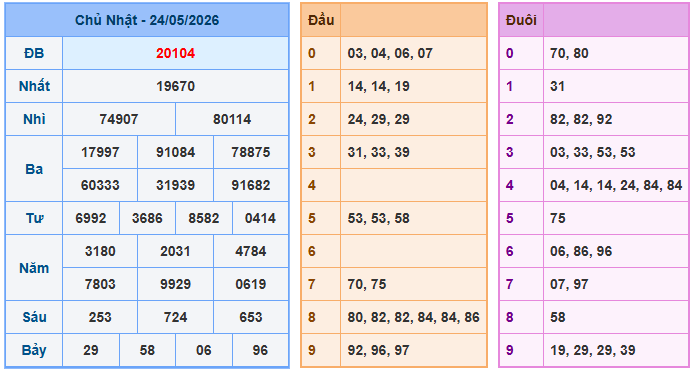
Task: Click the Nhì prize number 80114
Action: (232, 119)
